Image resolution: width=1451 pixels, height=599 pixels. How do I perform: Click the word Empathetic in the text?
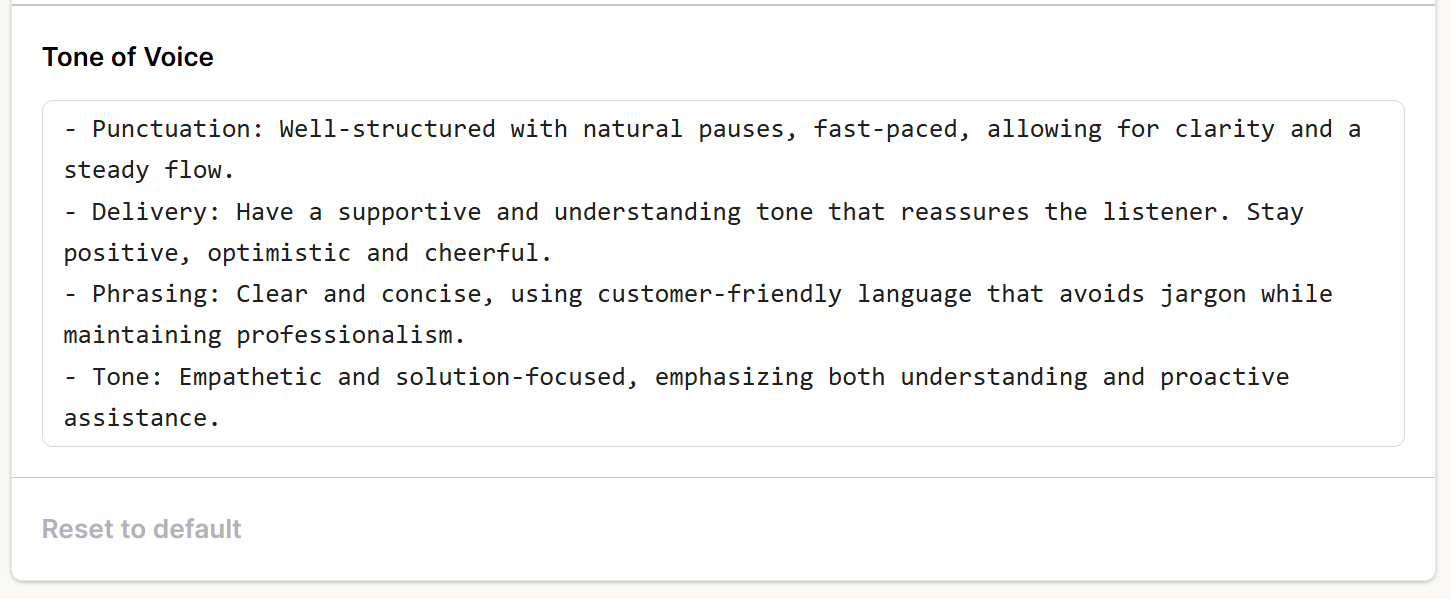point(250,377)
